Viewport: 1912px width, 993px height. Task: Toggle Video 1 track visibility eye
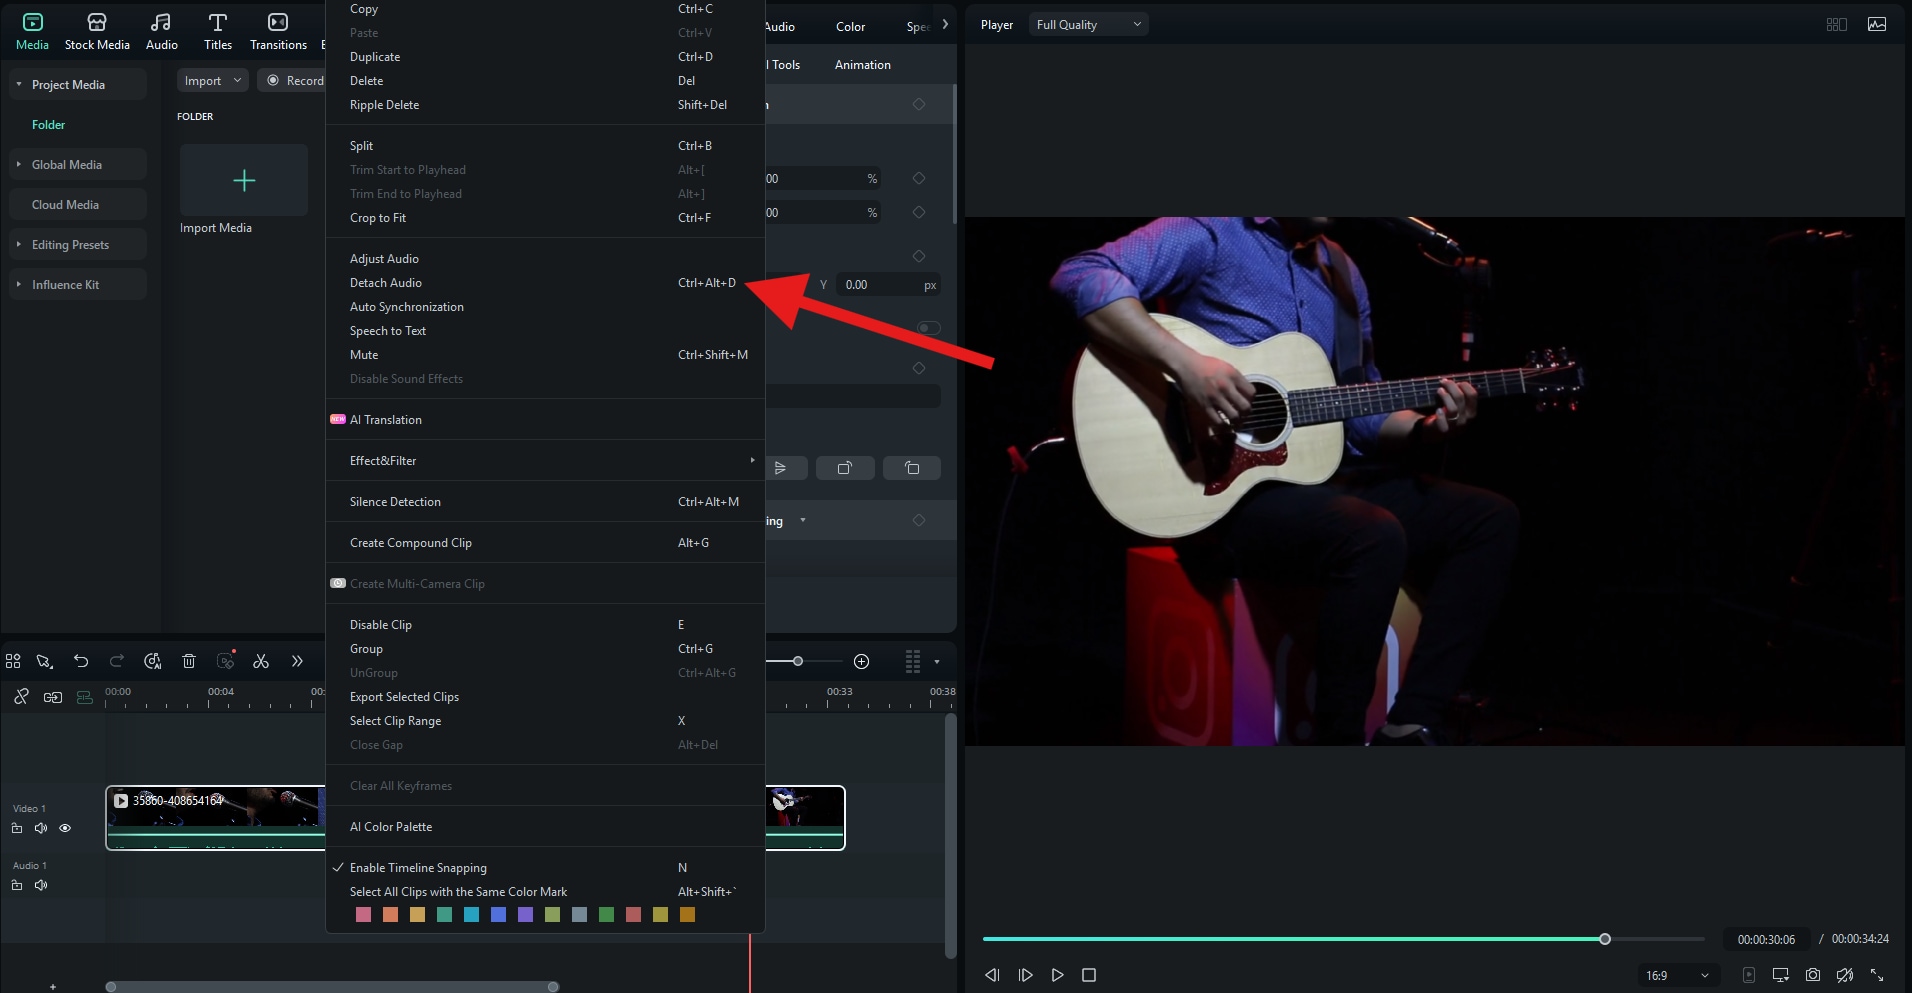coord(65,828)
